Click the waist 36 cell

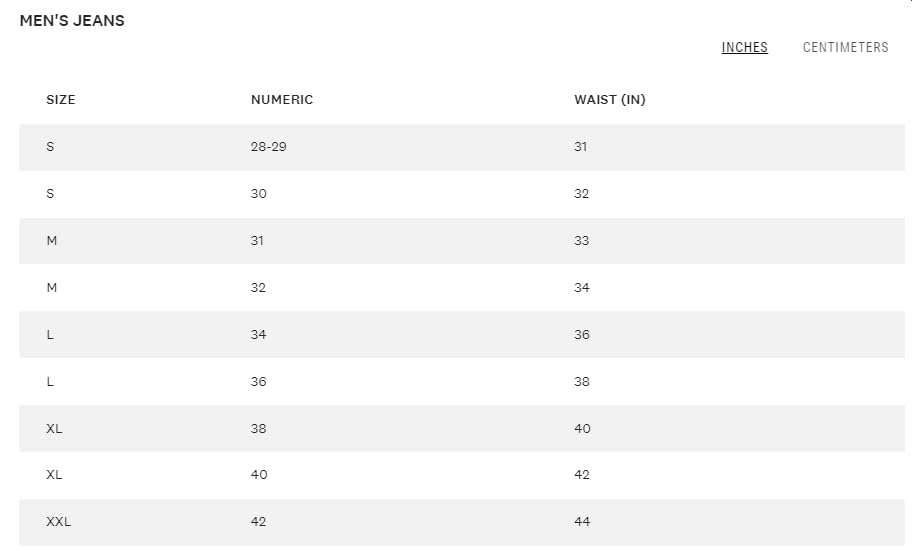(x=582, y=335)
